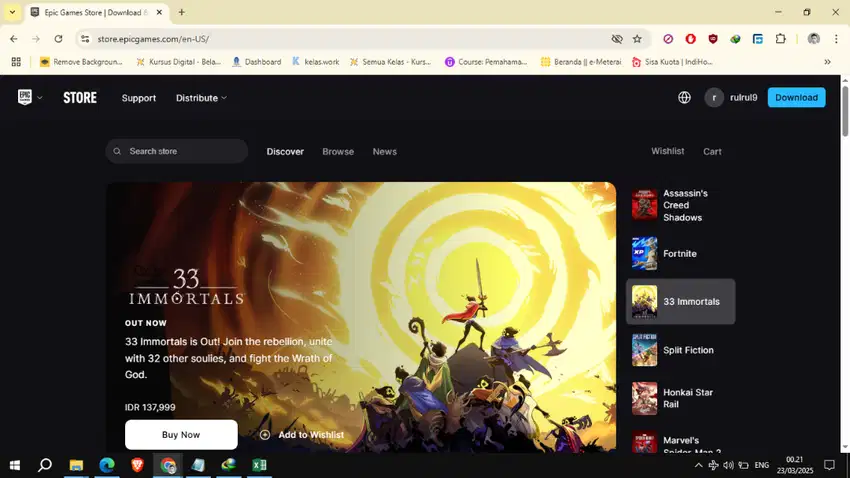Viewport: 850px width, 478px height.
Task: Open the Sisa Kuota IndiHome bookmark
Action: 672,62
